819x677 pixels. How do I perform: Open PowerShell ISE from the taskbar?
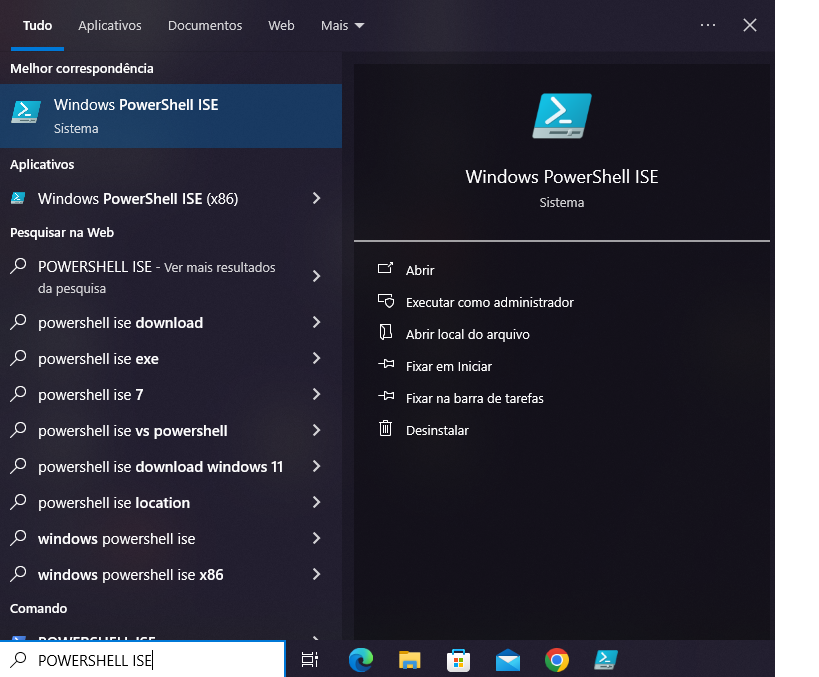pyautogui.click(x=606, y=660)
